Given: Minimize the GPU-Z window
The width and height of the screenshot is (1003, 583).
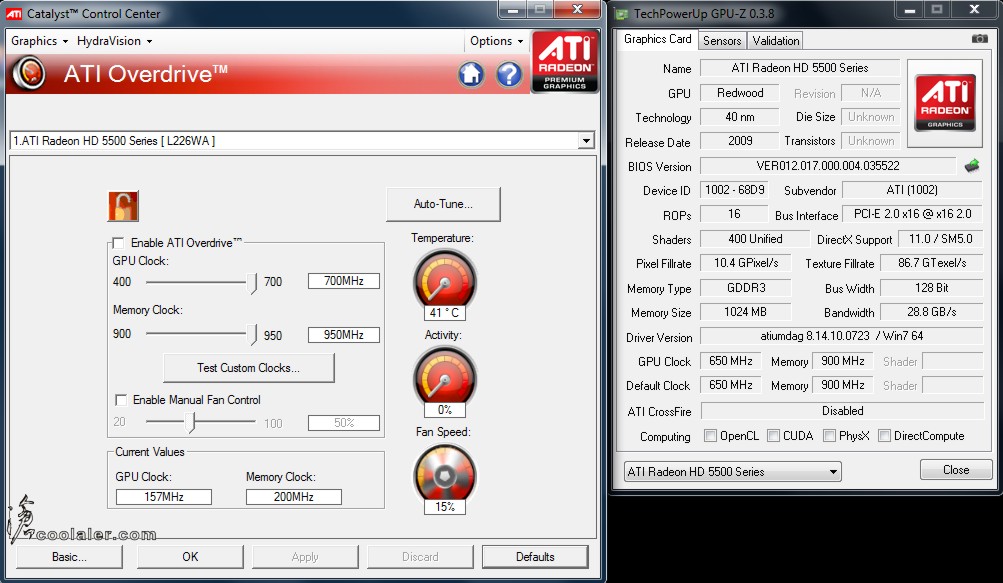Looking at the screenshot, I should coord(910,10).
